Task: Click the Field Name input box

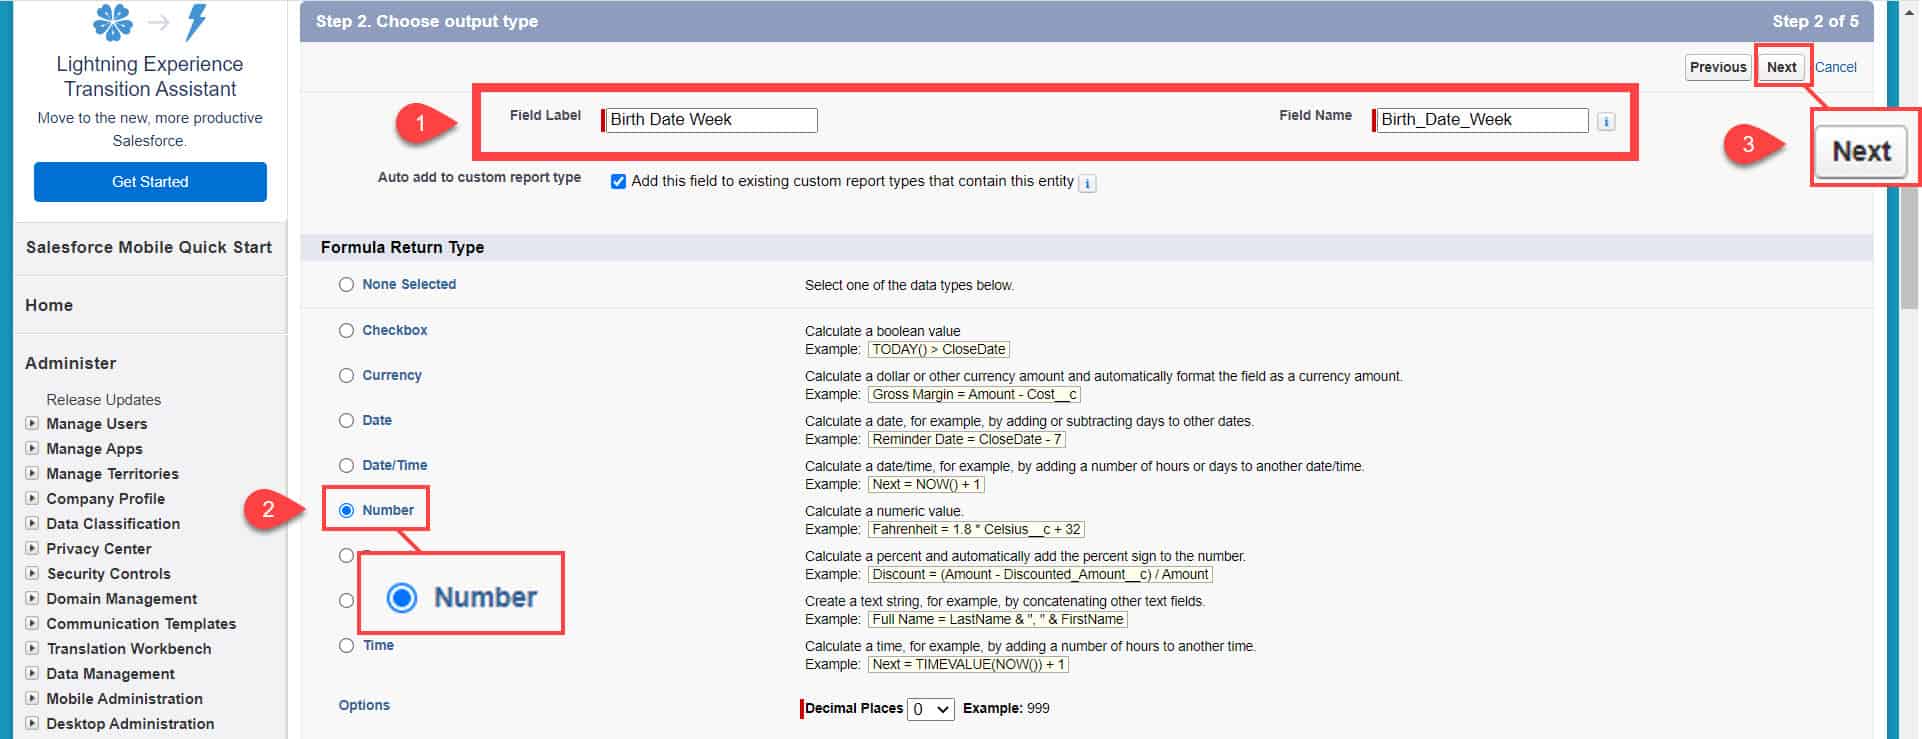Action: coord(1482,120)
